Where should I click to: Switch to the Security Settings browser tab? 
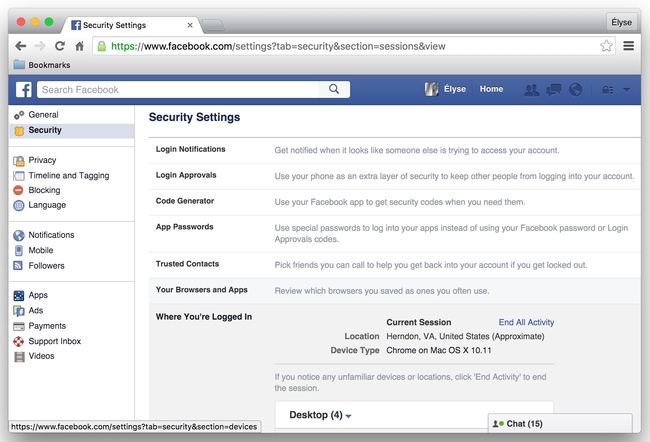[x=128, y=24]
